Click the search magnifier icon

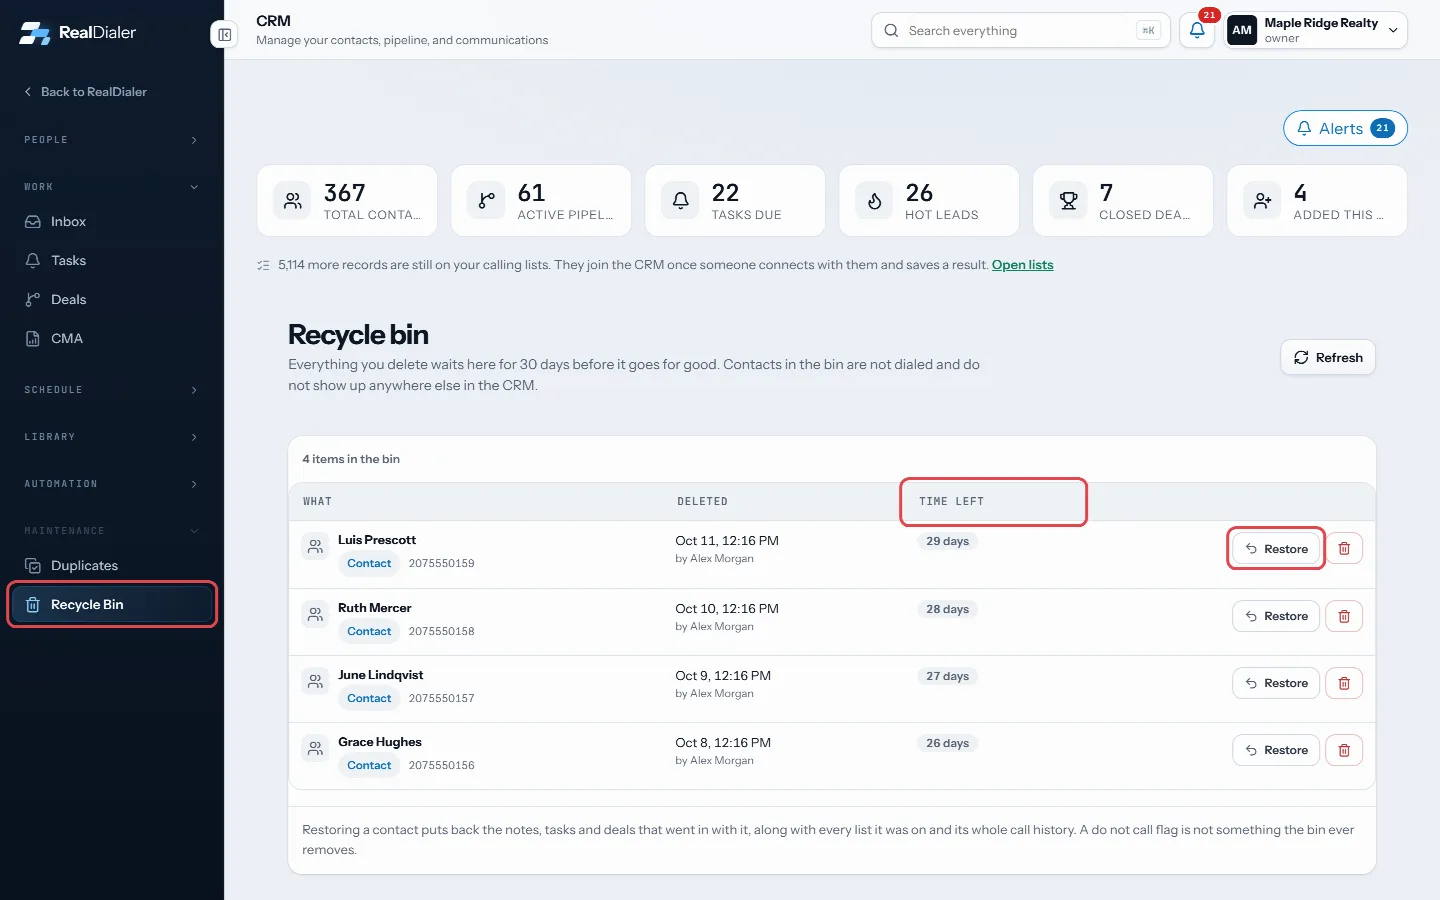coord(891,31)
